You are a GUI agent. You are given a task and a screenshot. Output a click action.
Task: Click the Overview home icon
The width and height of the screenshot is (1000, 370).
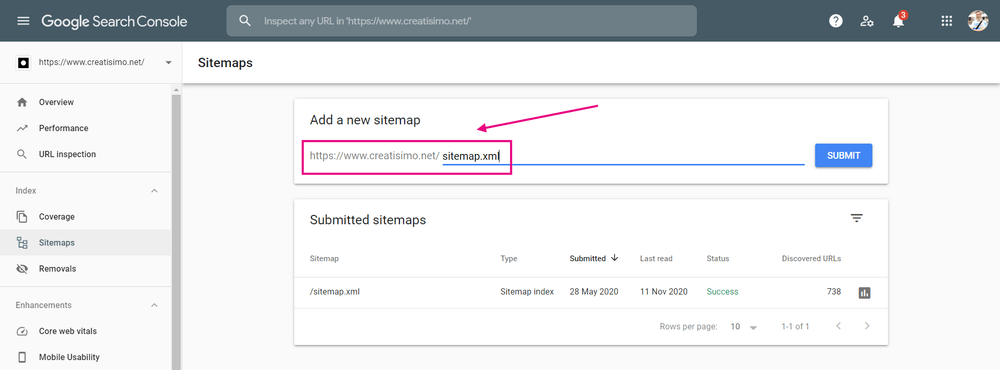tap(22, 102)
